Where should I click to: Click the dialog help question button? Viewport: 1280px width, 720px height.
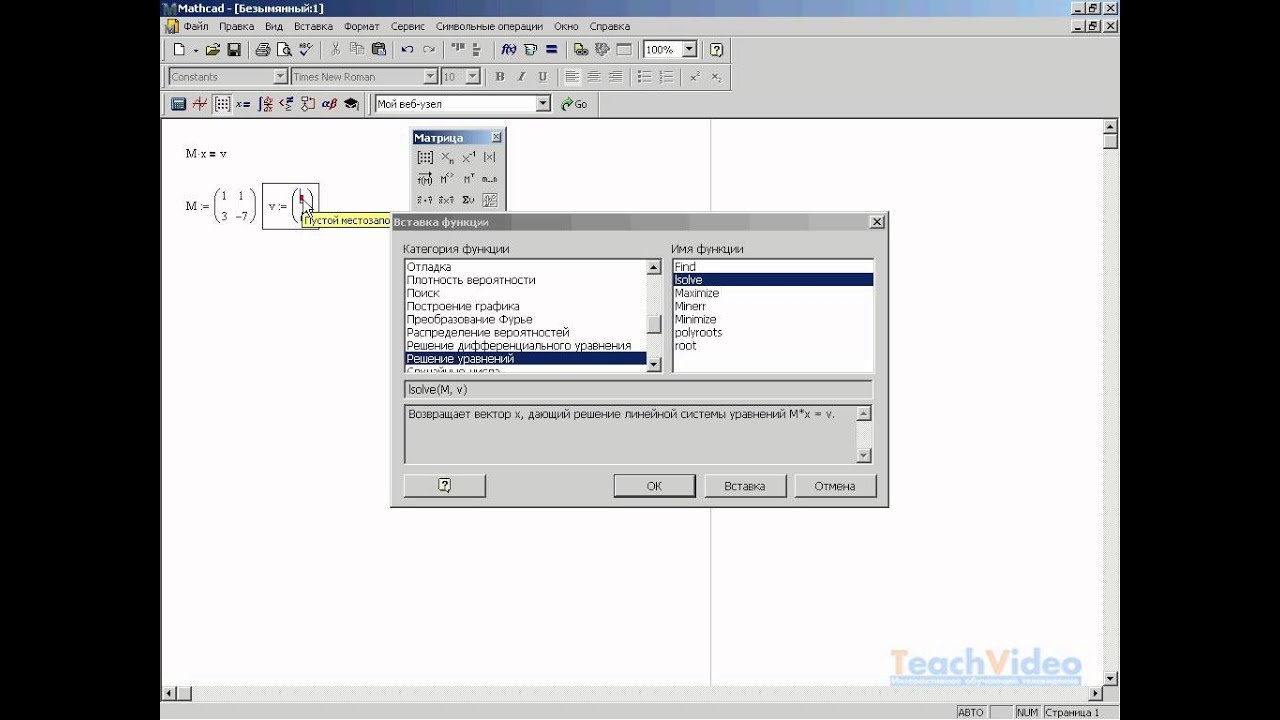[445, 486]
